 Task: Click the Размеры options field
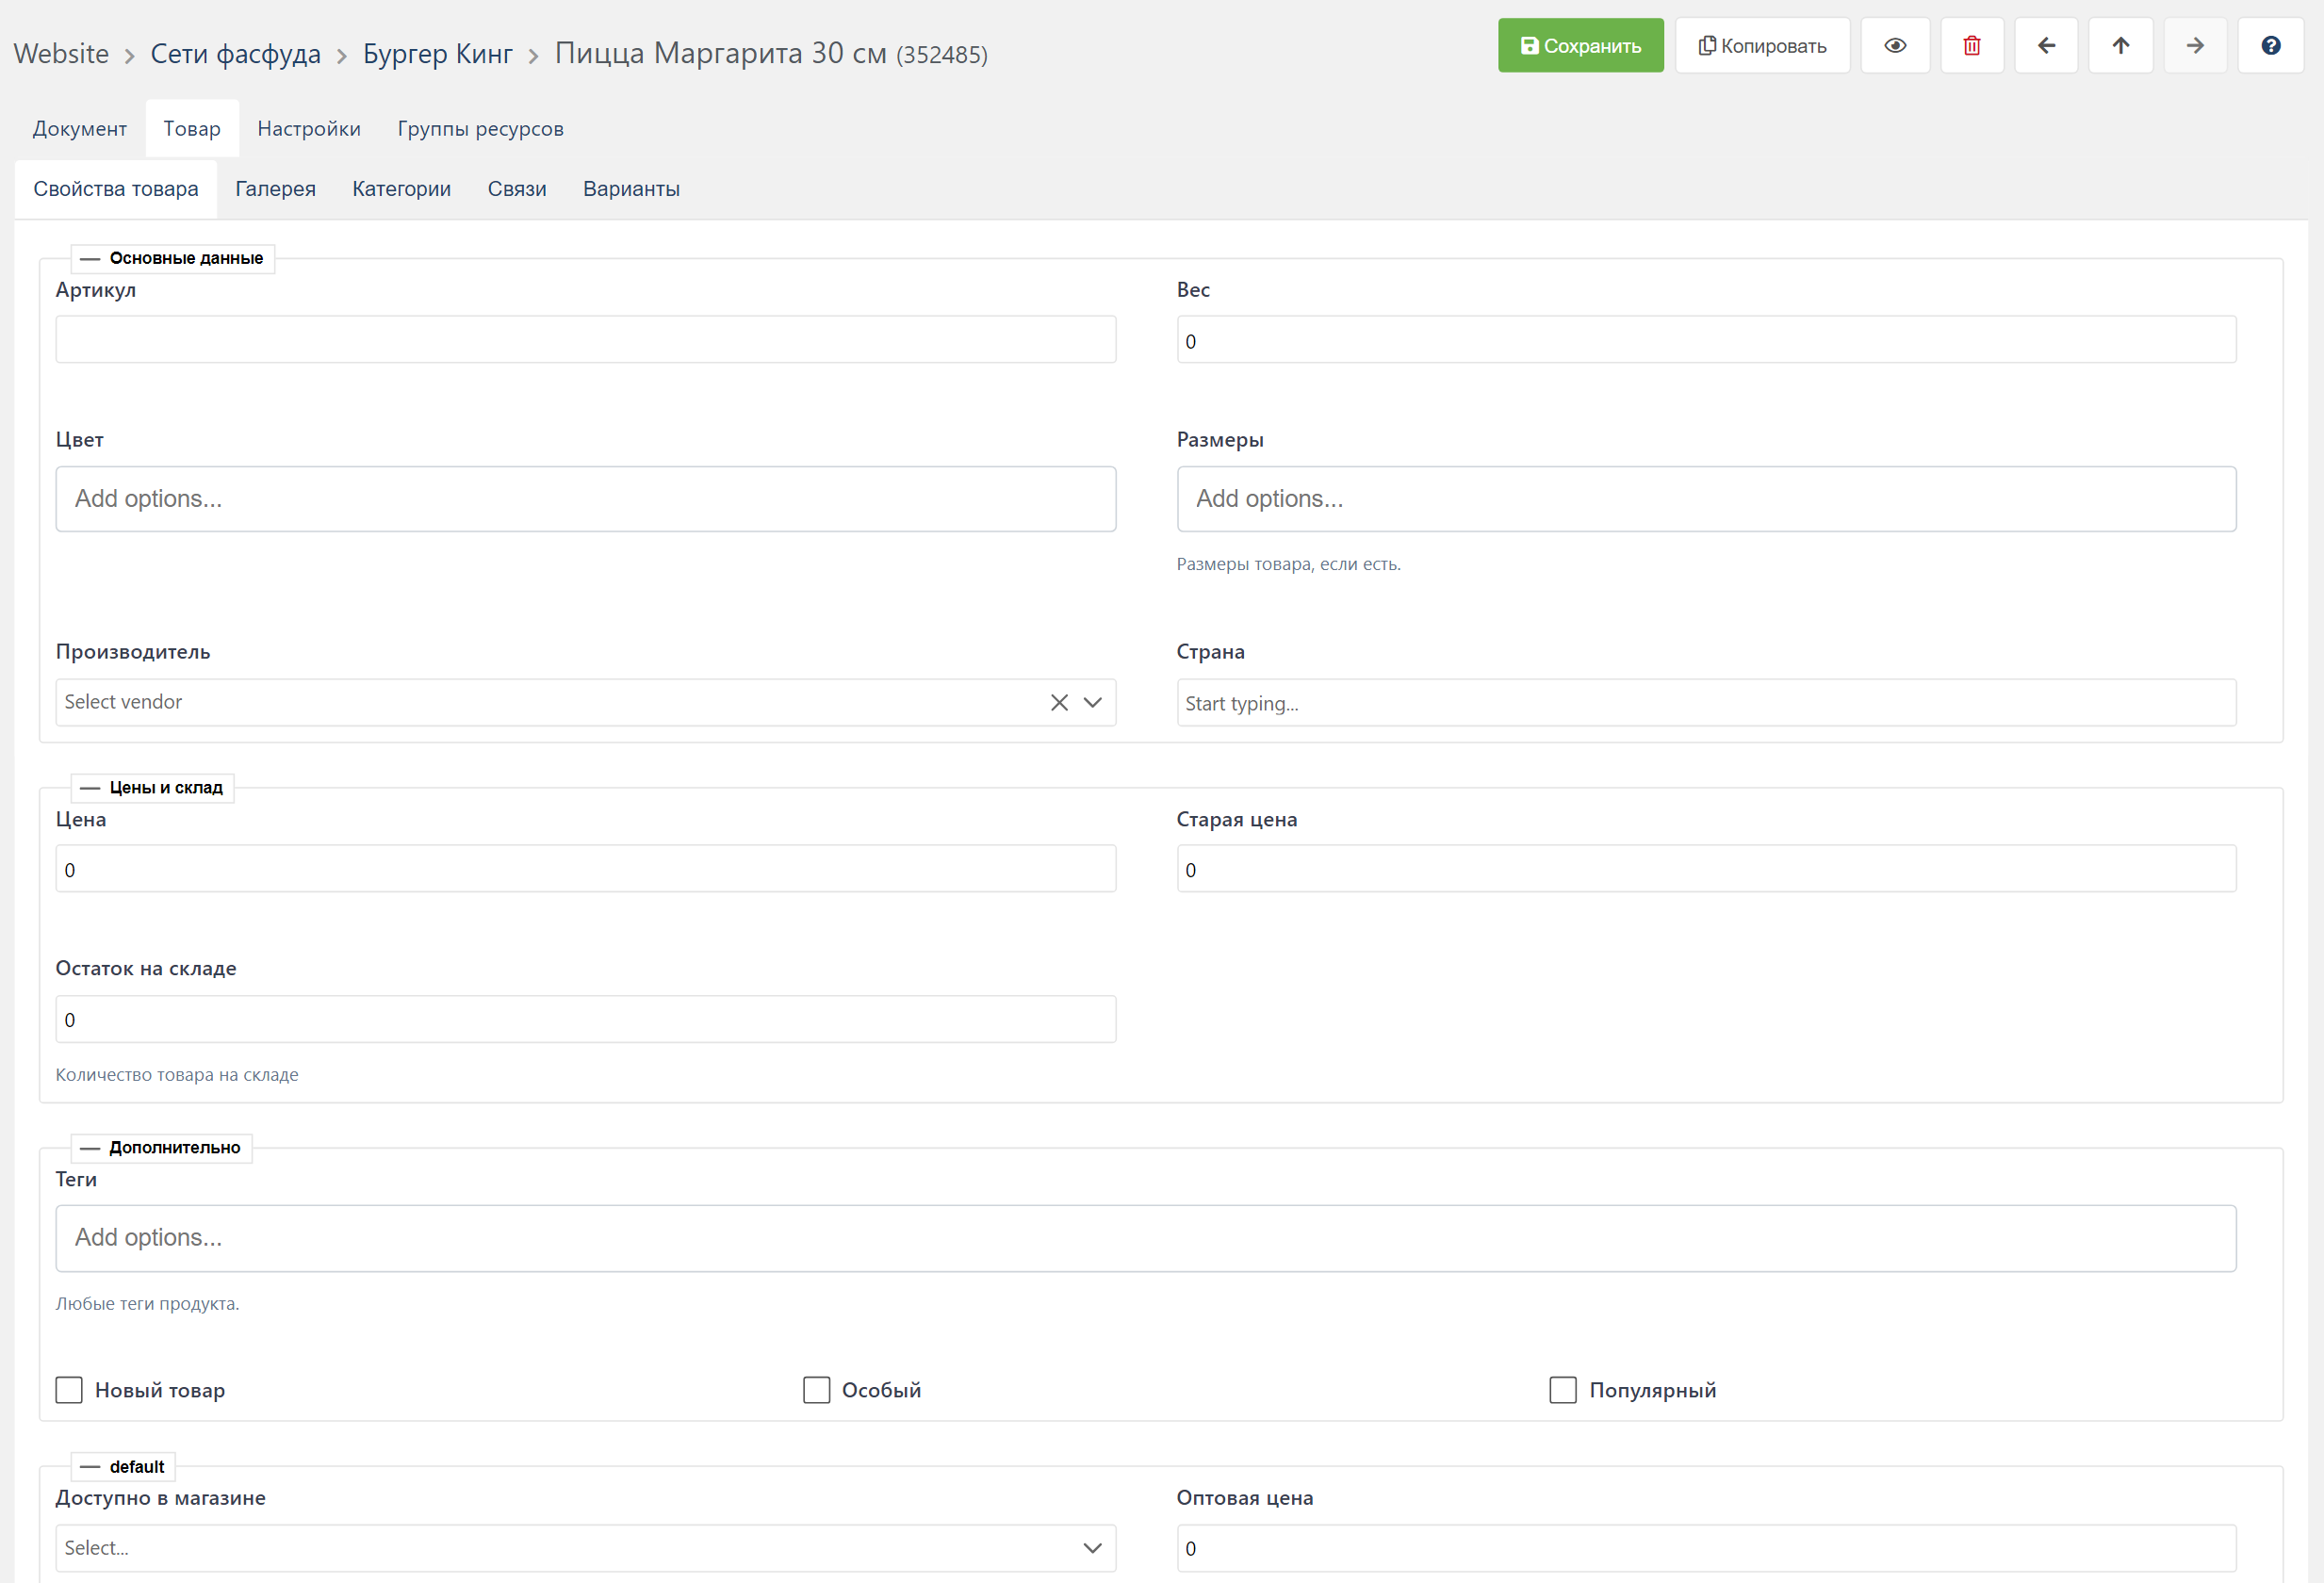[1706, 499]
